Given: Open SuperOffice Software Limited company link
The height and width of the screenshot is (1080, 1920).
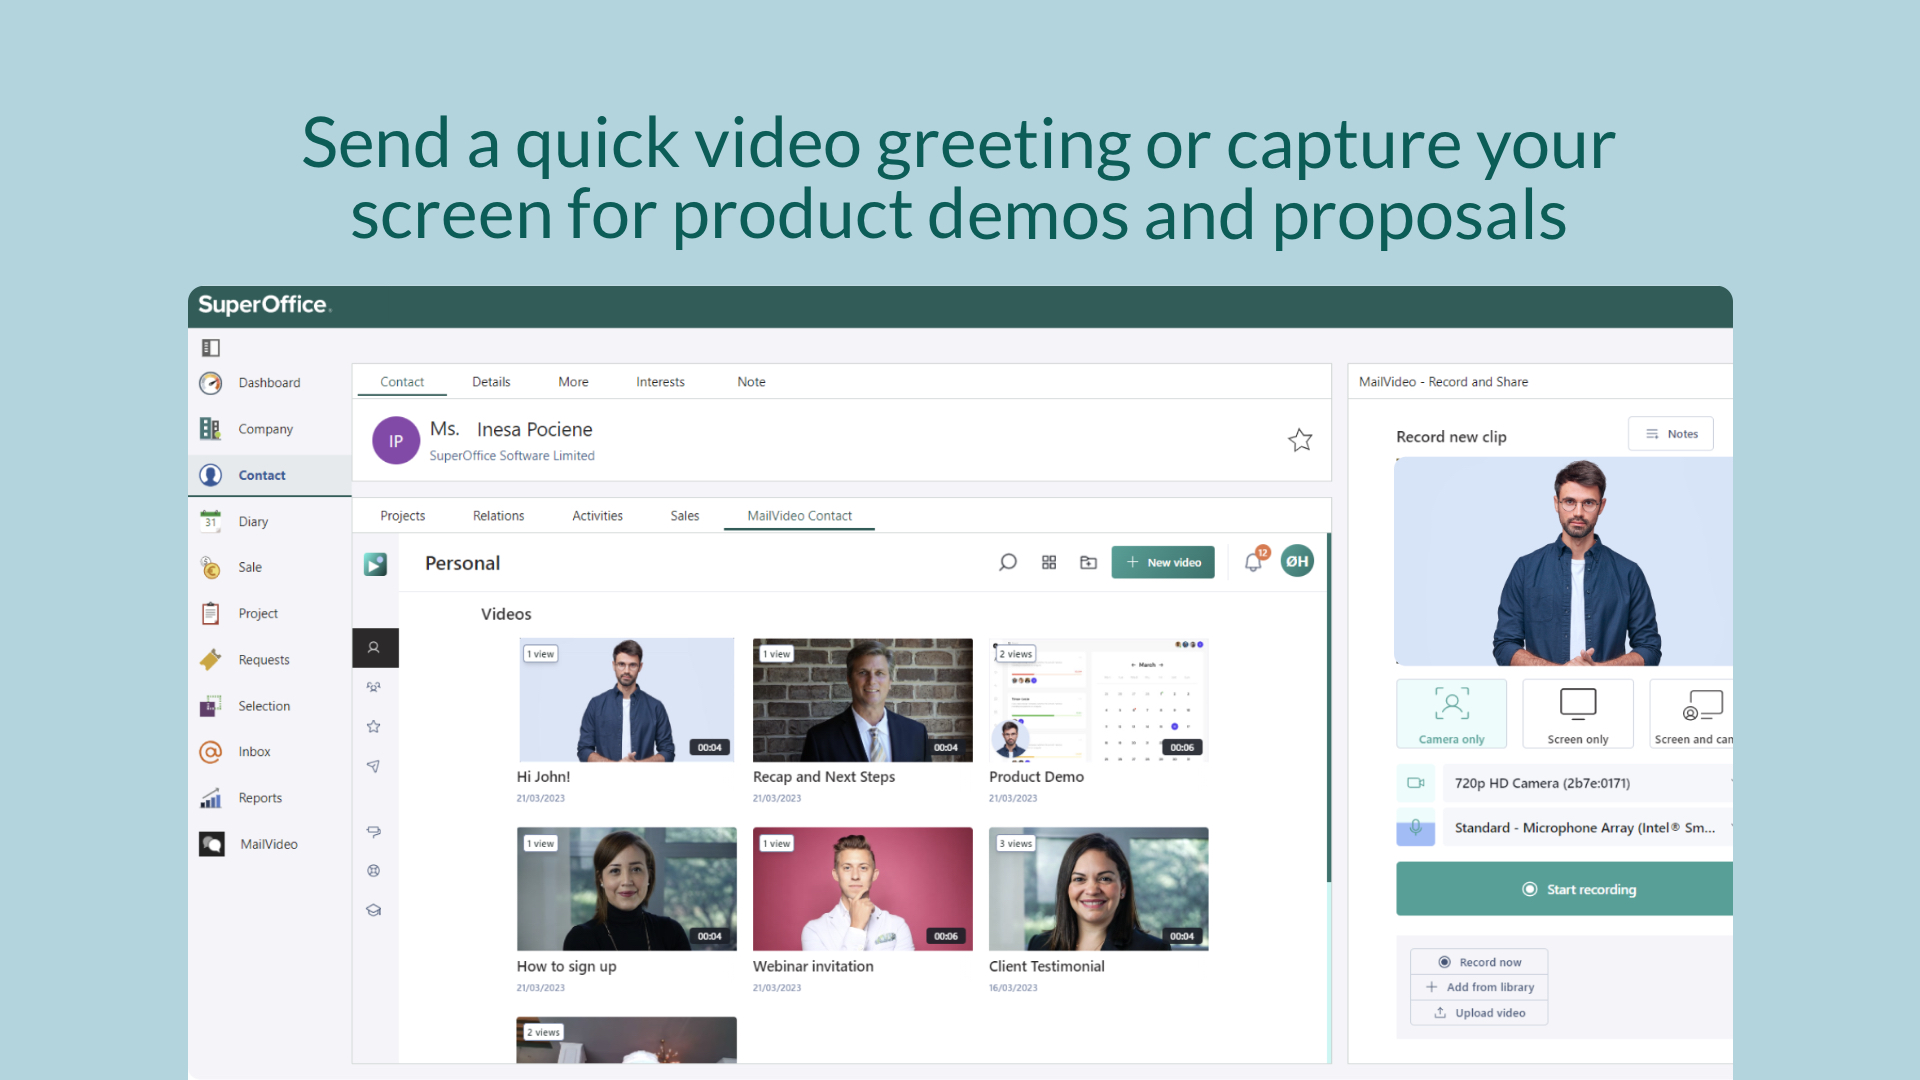Looking at the screenshot, I should [512, 456].
